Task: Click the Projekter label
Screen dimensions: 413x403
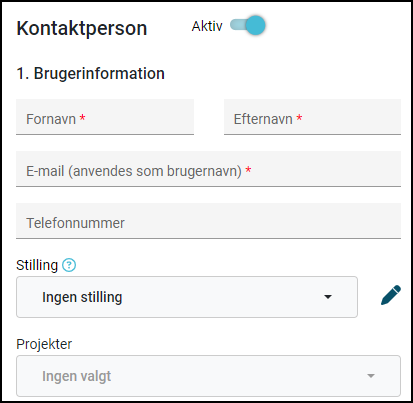Action: 44,344
